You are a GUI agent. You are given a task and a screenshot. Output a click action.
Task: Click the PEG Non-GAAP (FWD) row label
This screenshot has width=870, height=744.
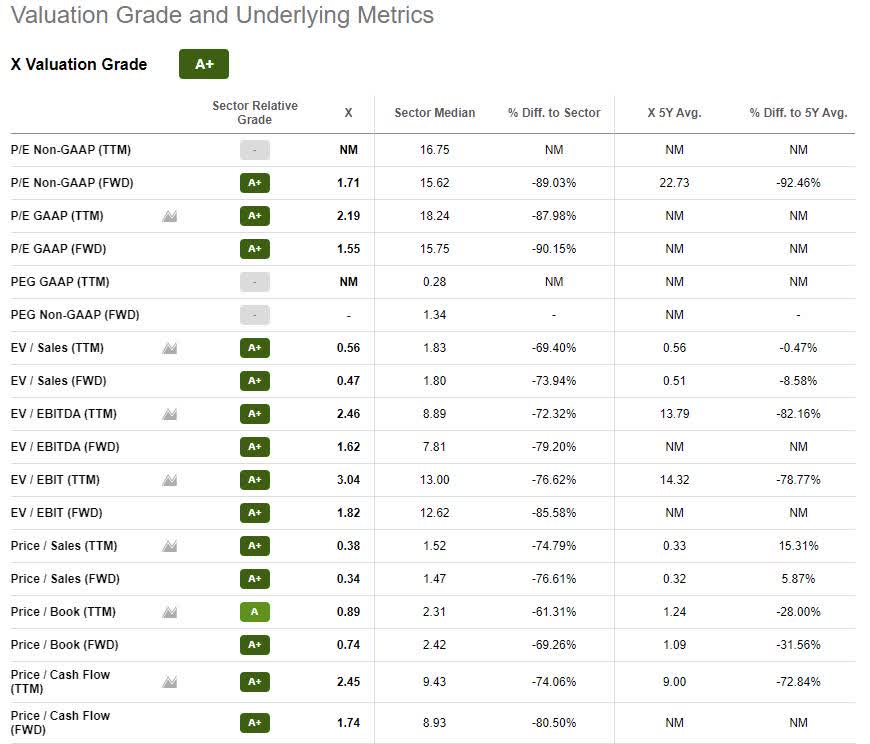[x=75, y=315]
